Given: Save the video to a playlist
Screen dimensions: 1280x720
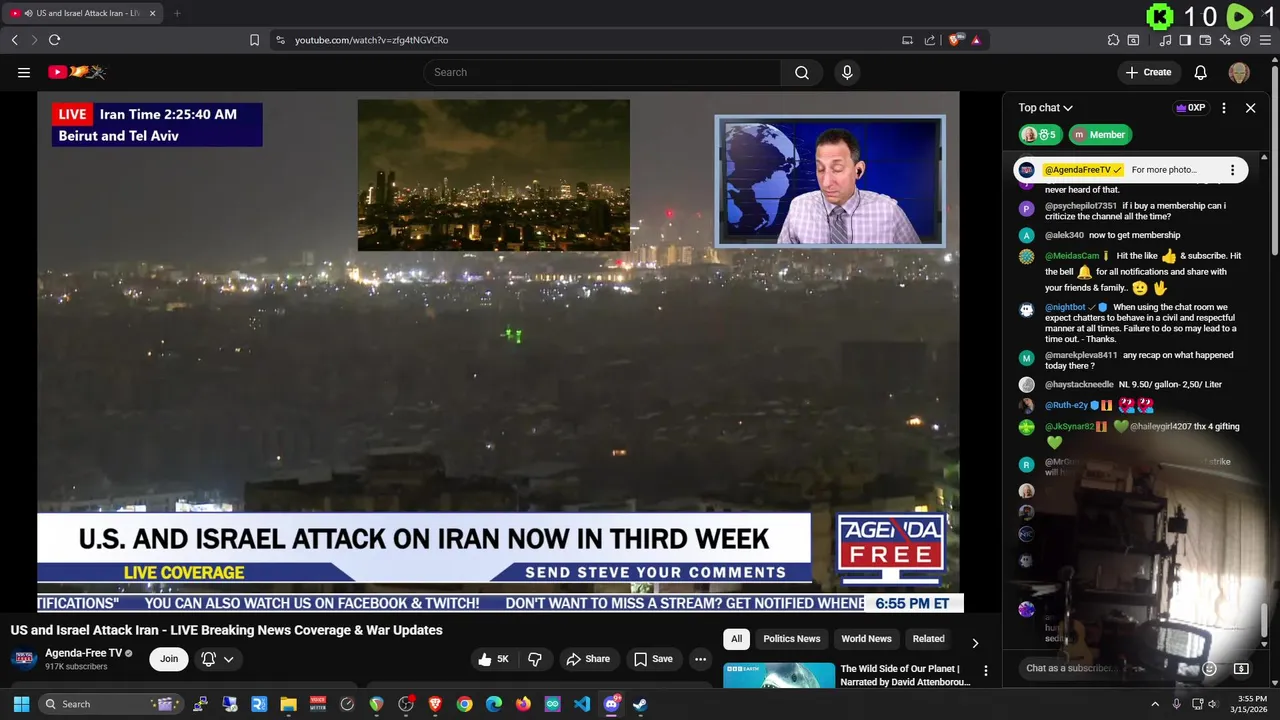Looking at the screenshot, I should pos(653,659).
